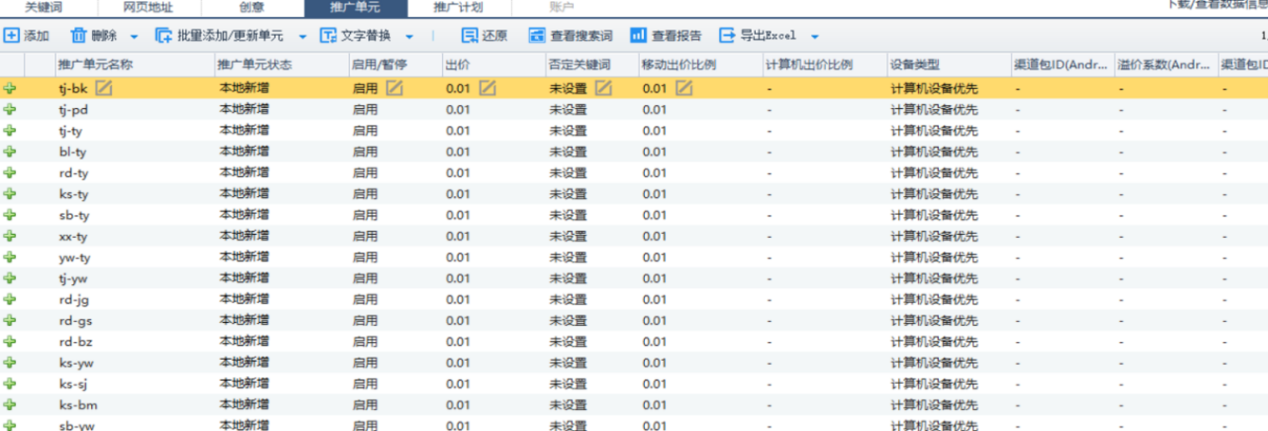The image size is (1268, 431).
Task: Click the green plus icon of yw-ty row
Action: point(10,257)
